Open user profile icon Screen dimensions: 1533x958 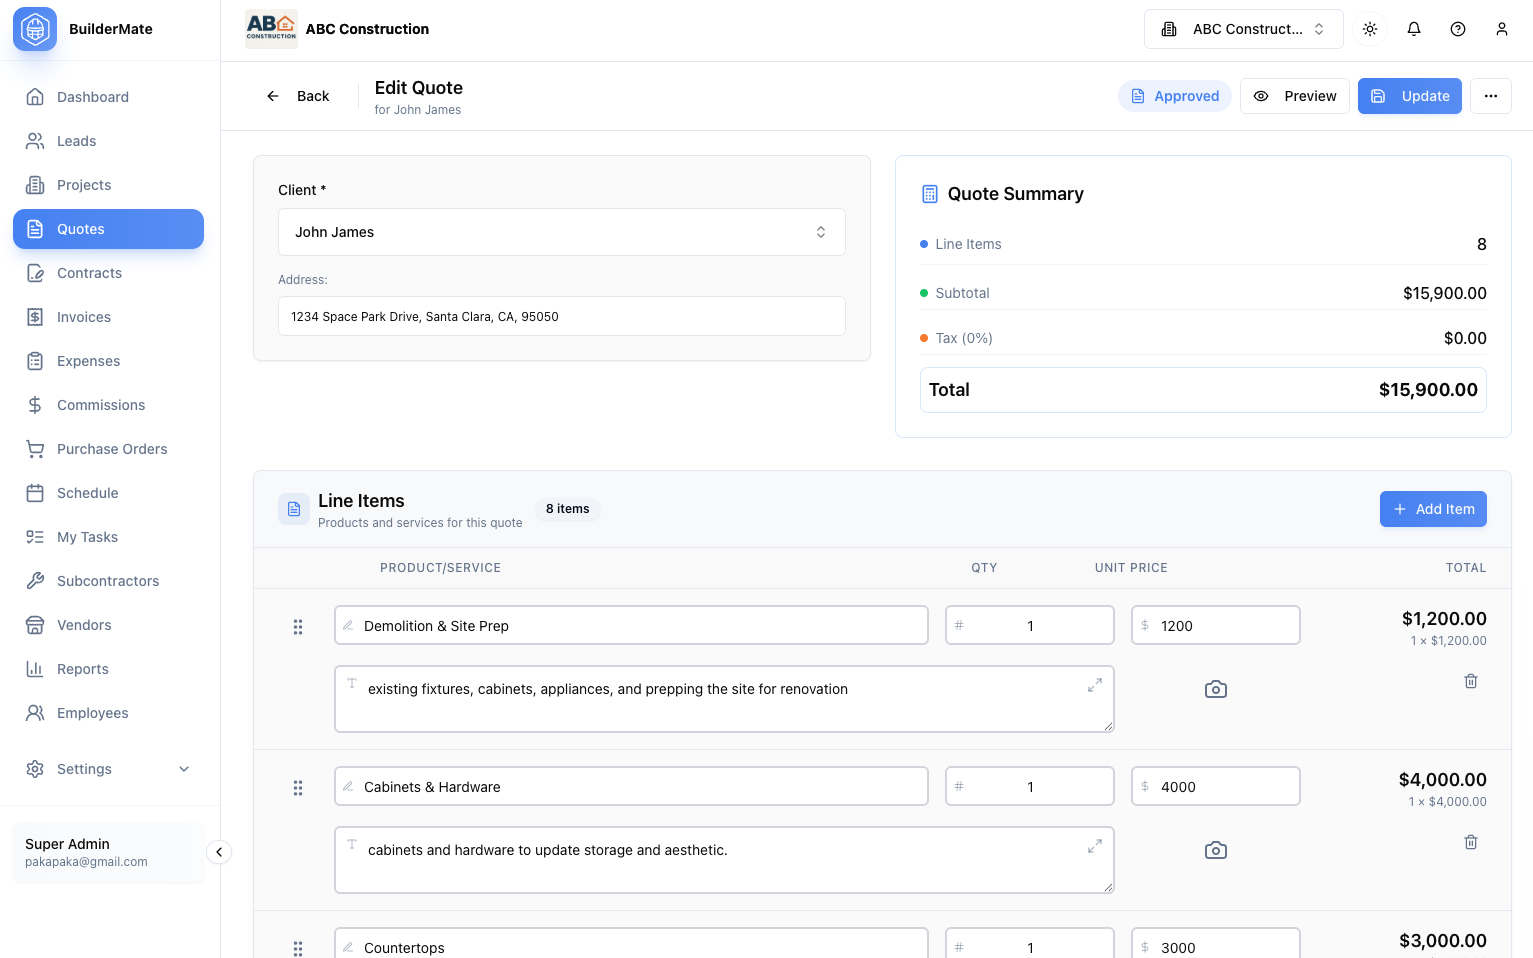coord(1502,29)
